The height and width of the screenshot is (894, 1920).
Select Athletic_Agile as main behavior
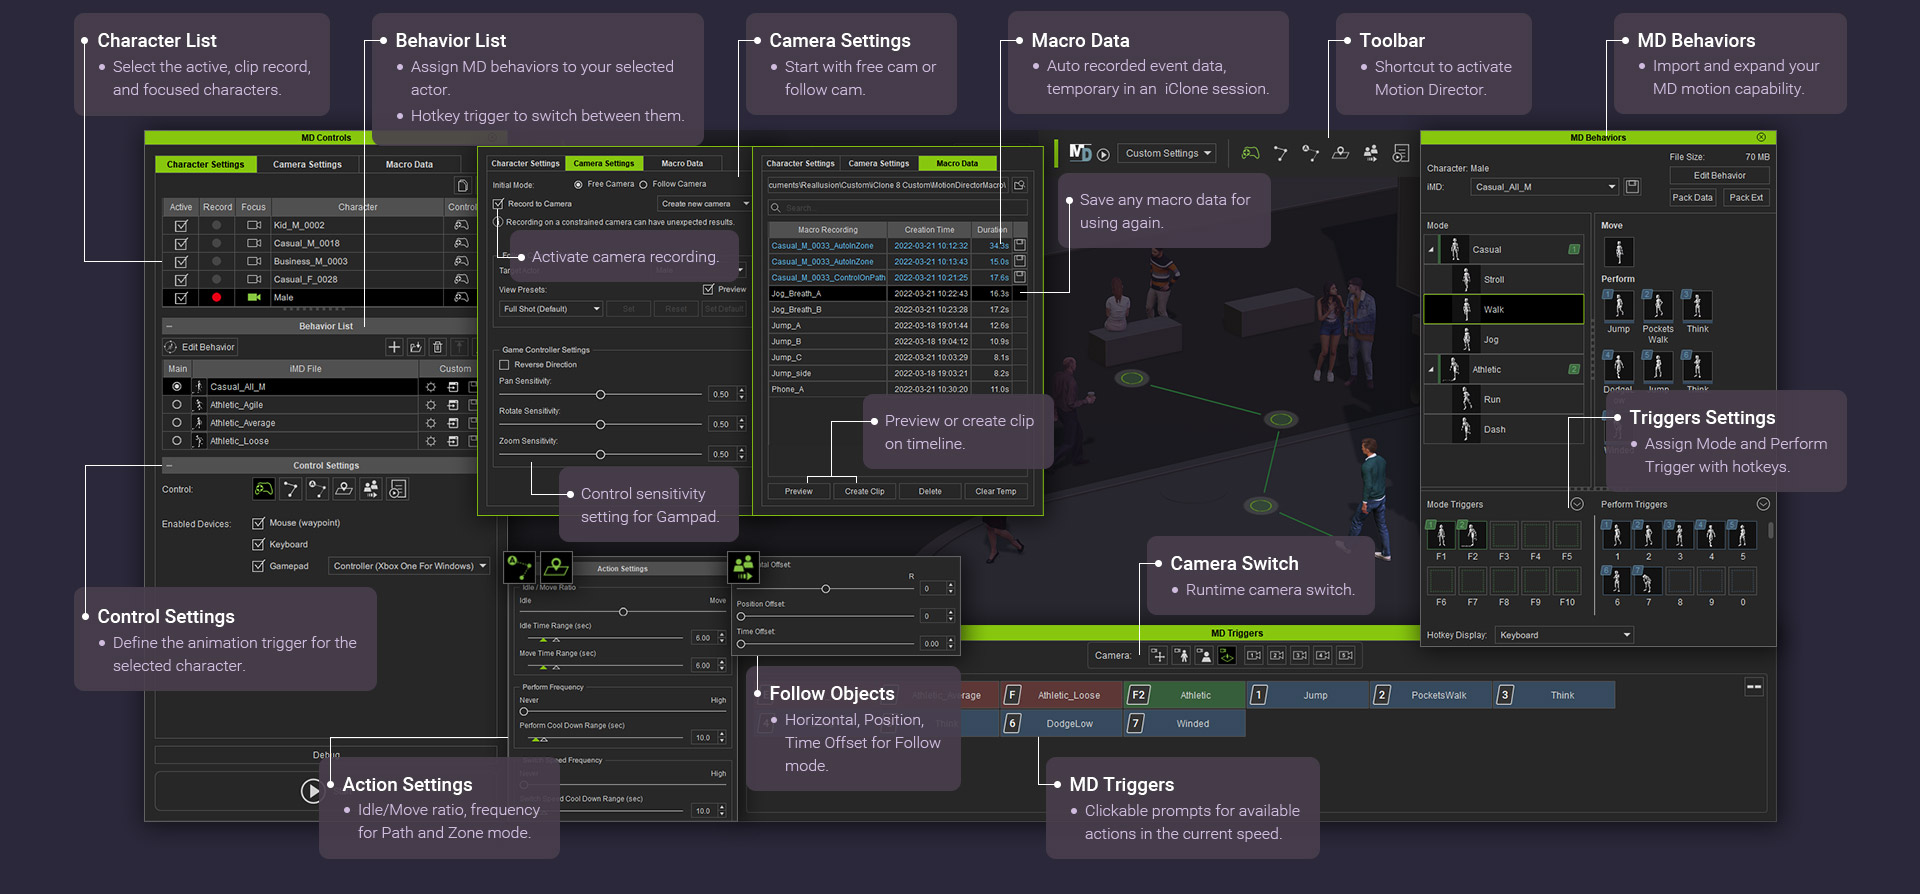[177, 405]
